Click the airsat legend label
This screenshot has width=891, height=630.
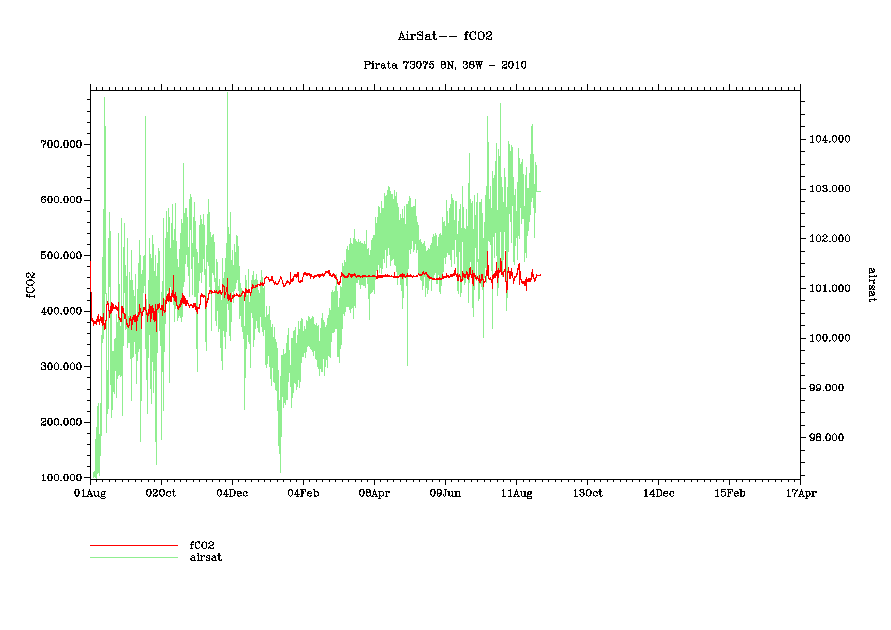click(205, 557)
